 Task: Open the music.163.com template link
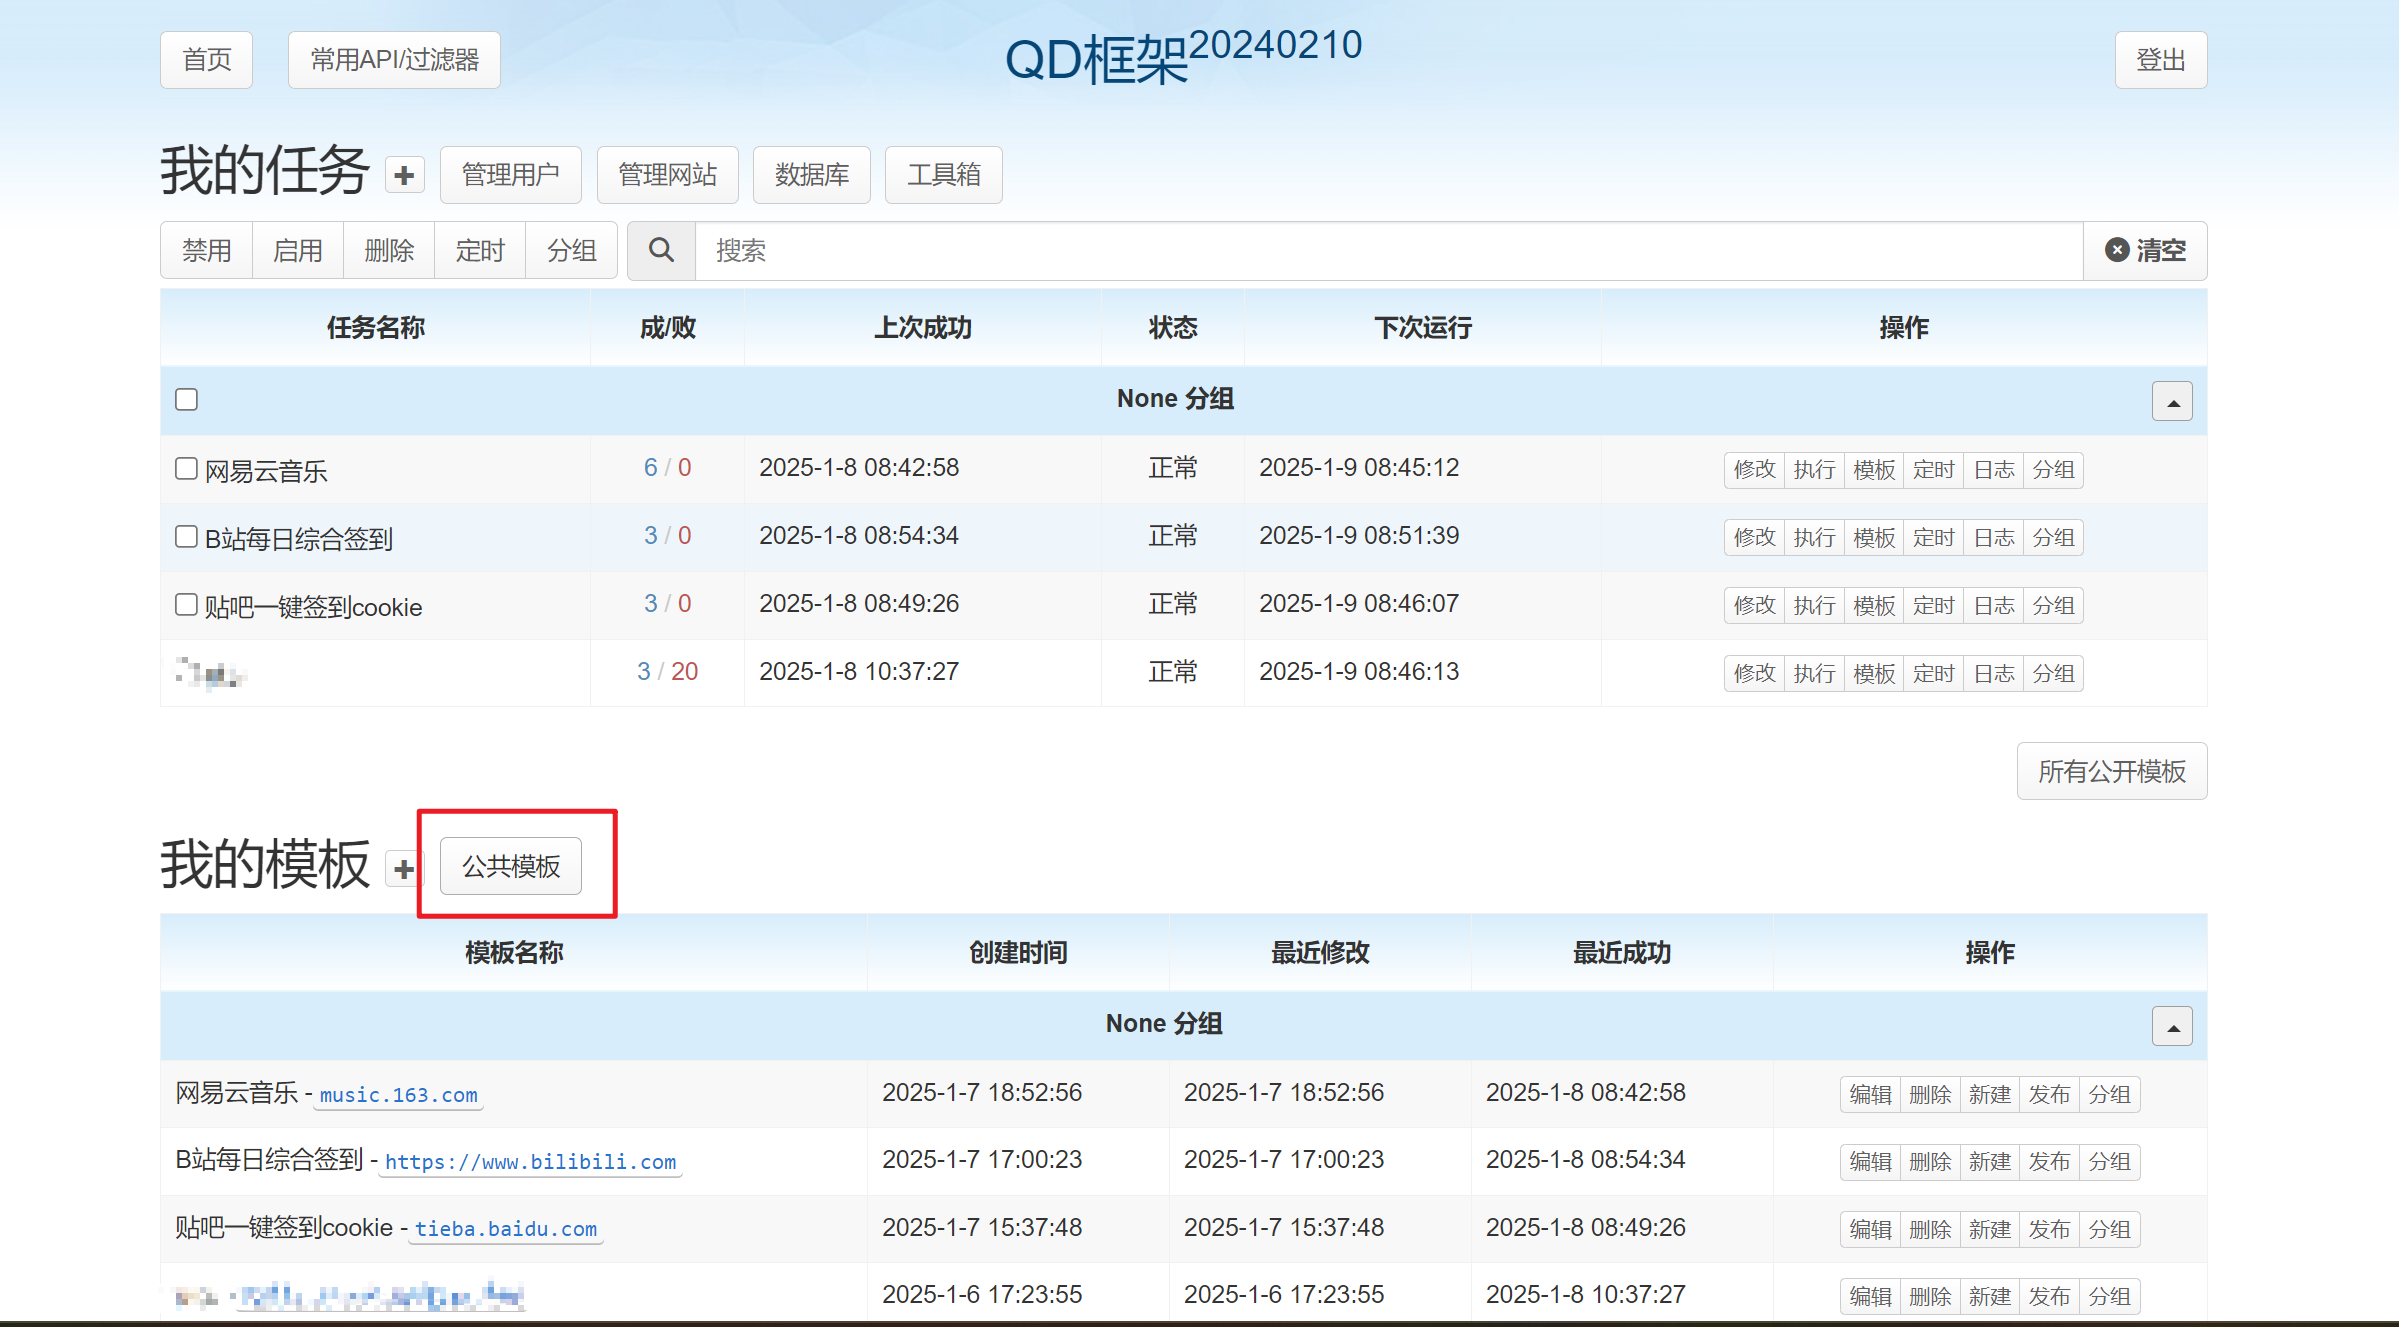[398, 1095]
